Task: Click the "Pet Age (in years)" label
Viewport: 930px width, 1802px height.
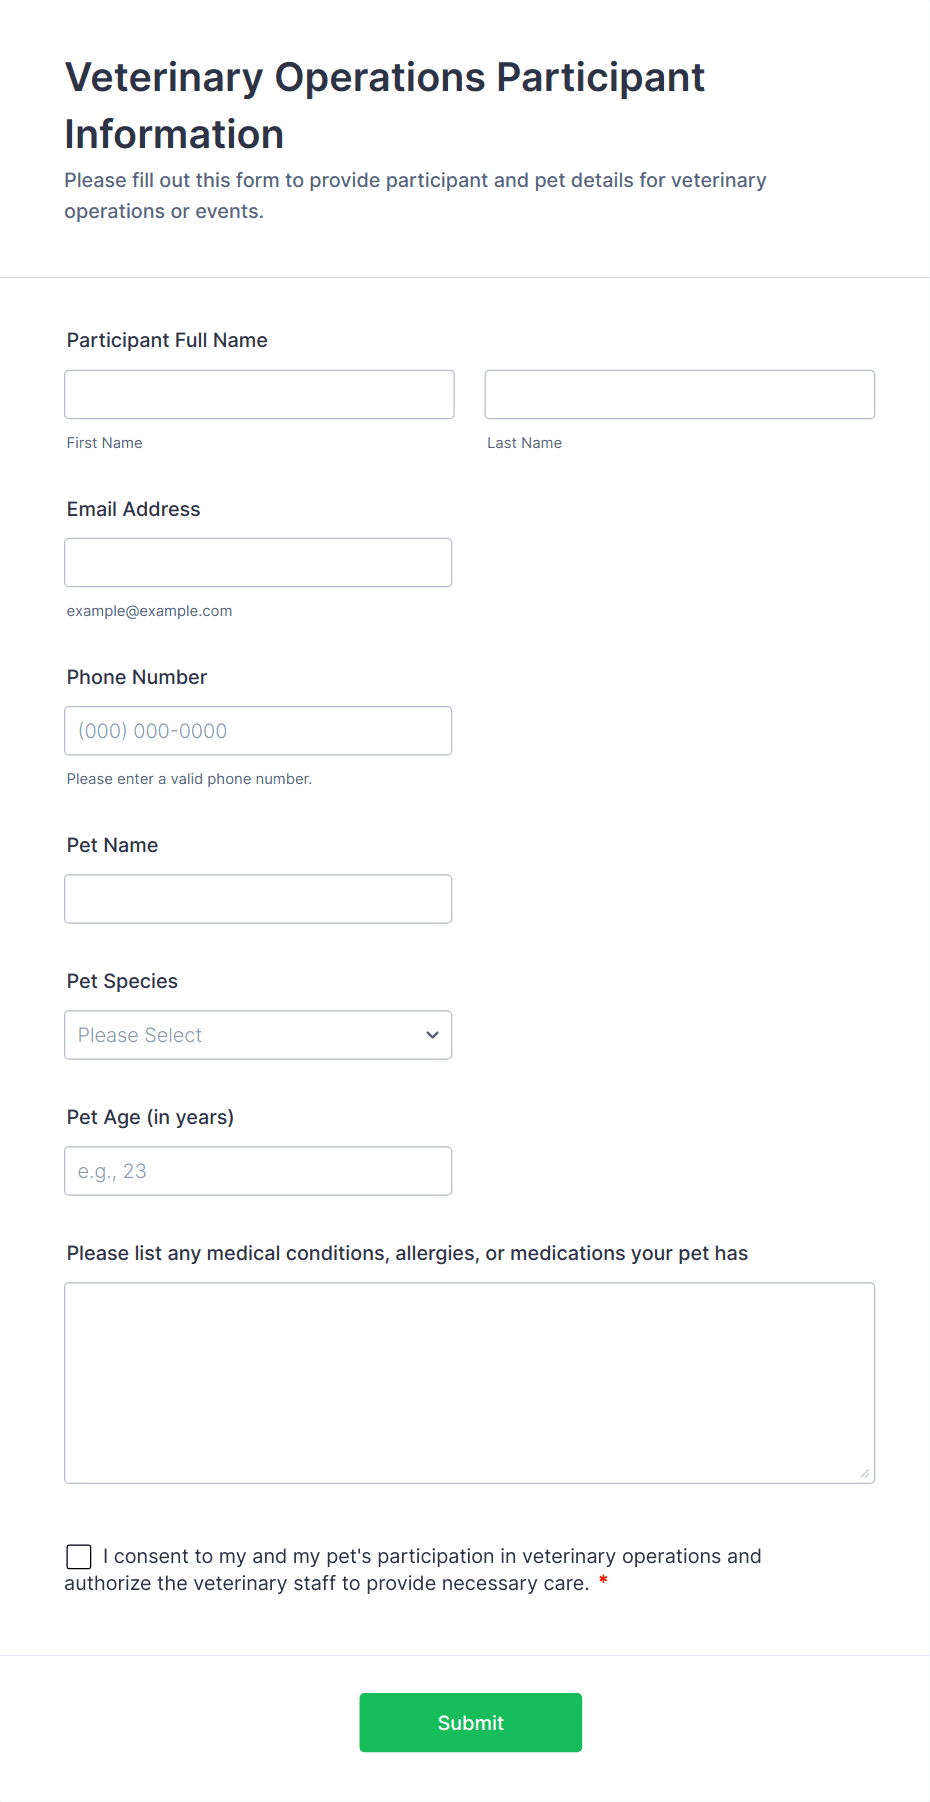Action: point(150,1117)
